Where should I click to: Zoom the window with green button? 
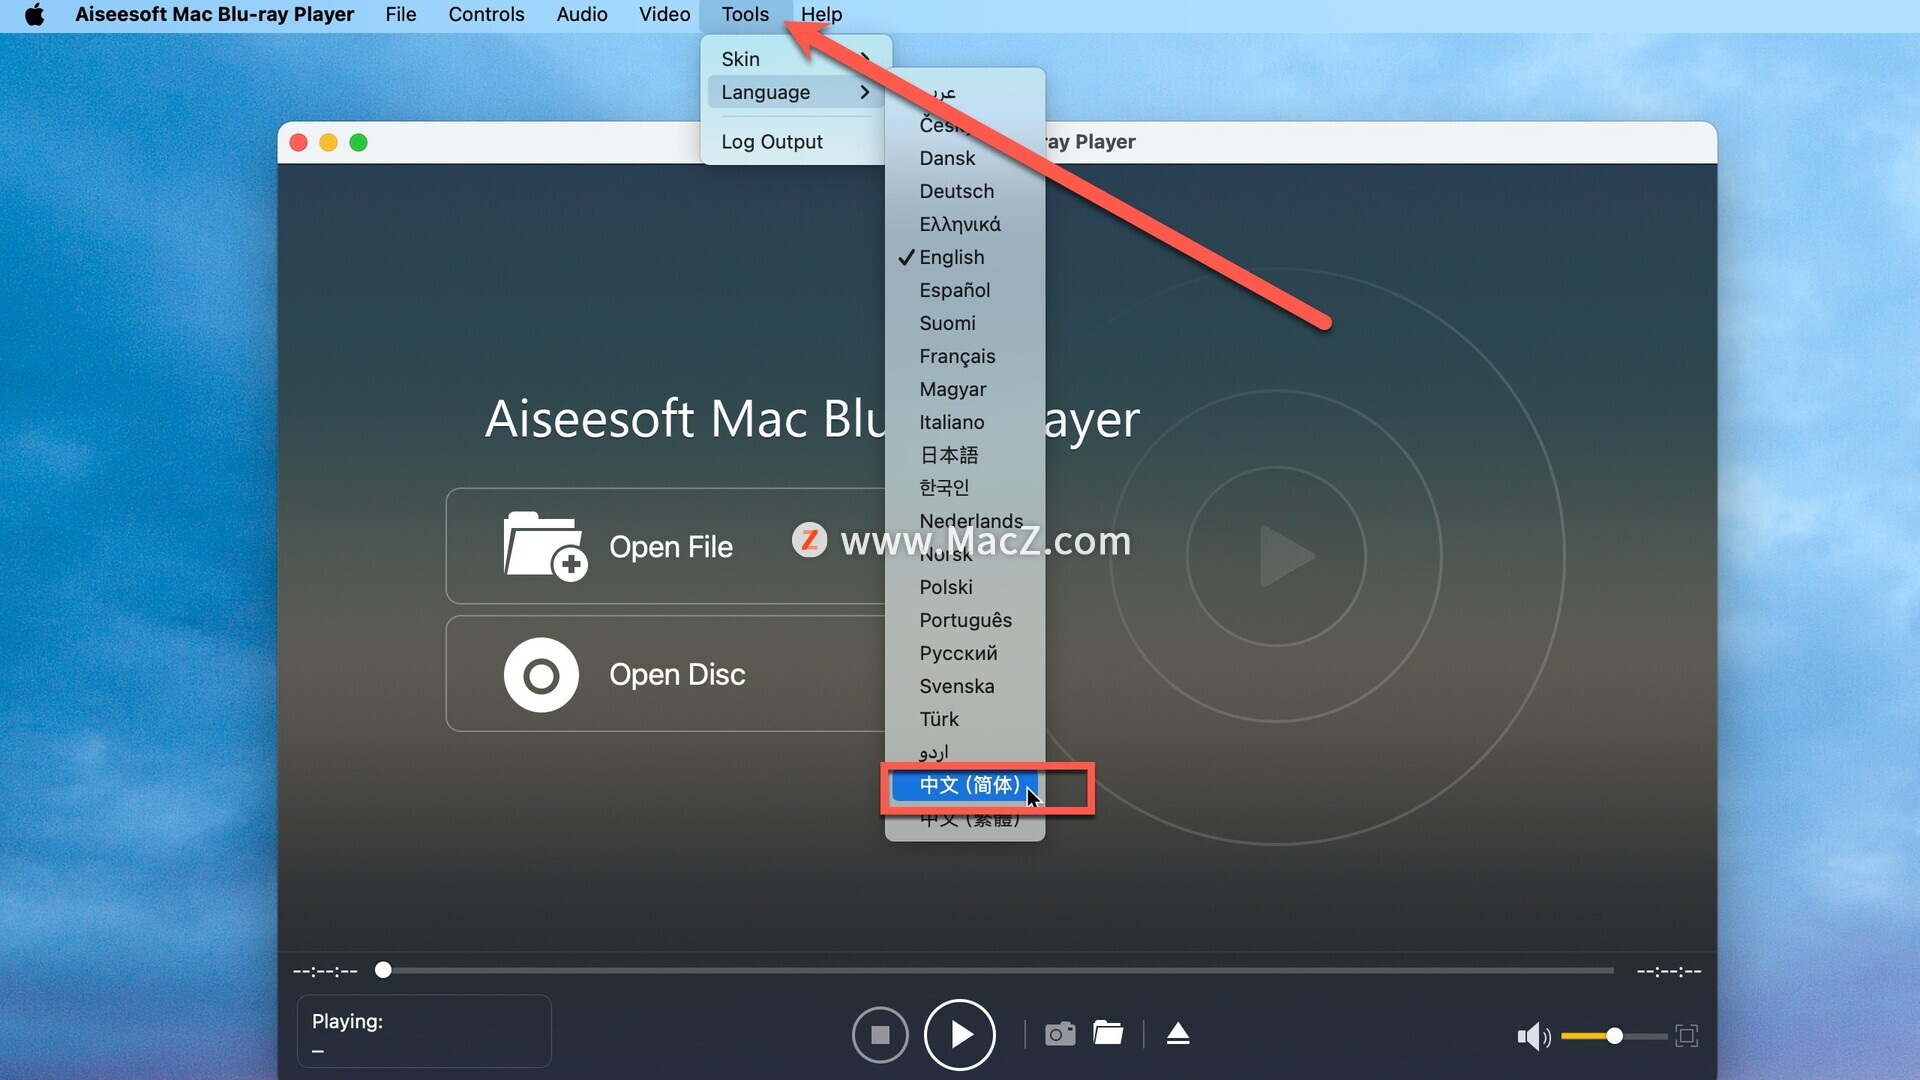358,143
